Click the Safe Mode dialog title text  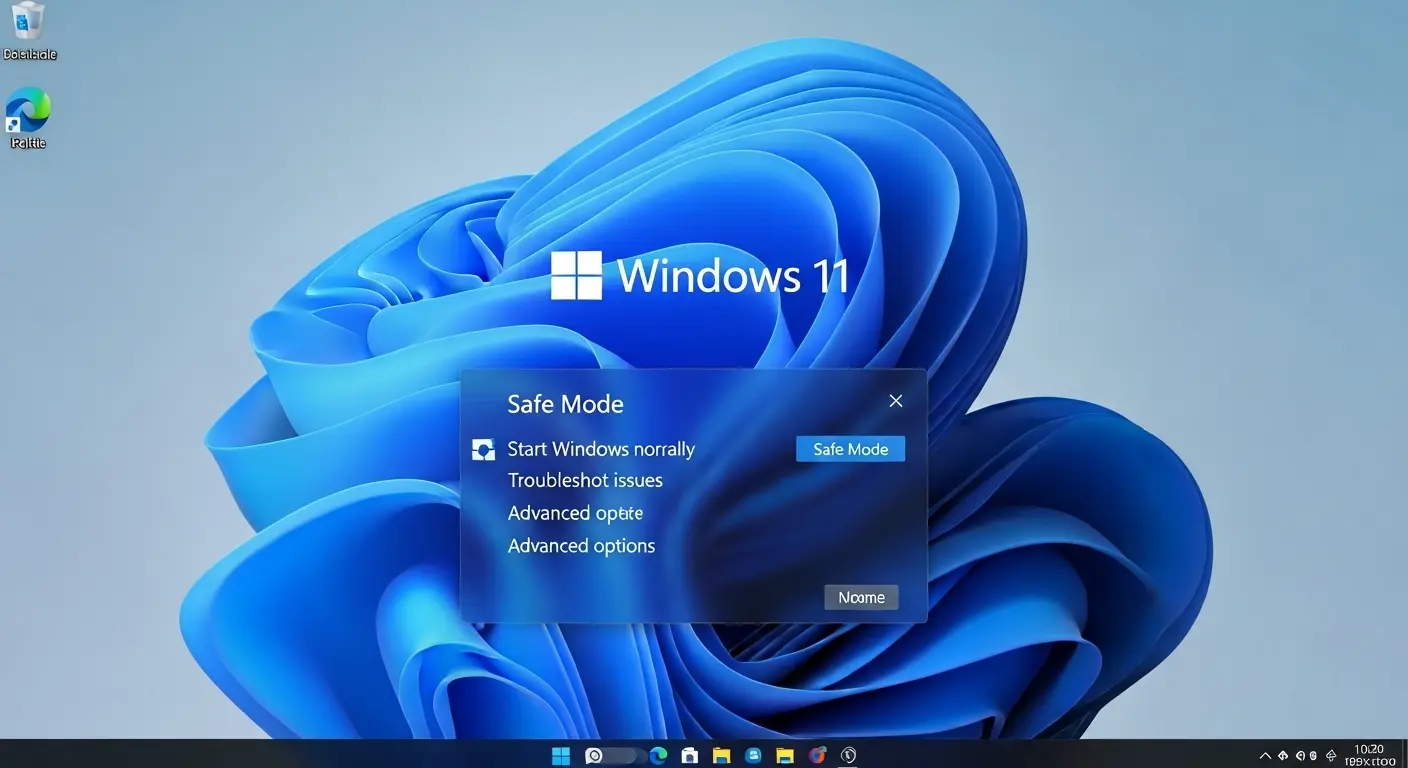[x=565, y=404]
